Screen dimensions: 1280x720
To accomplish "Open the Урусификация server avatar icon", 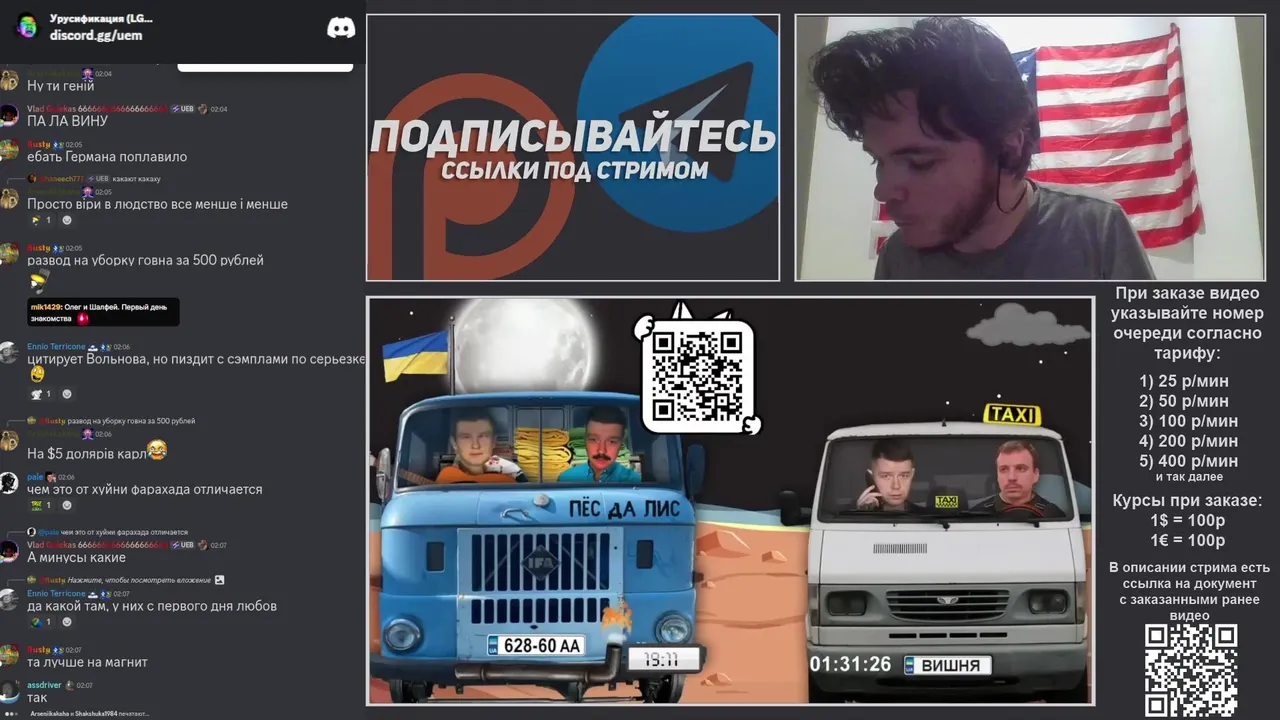I will click(x=27, y=27).
